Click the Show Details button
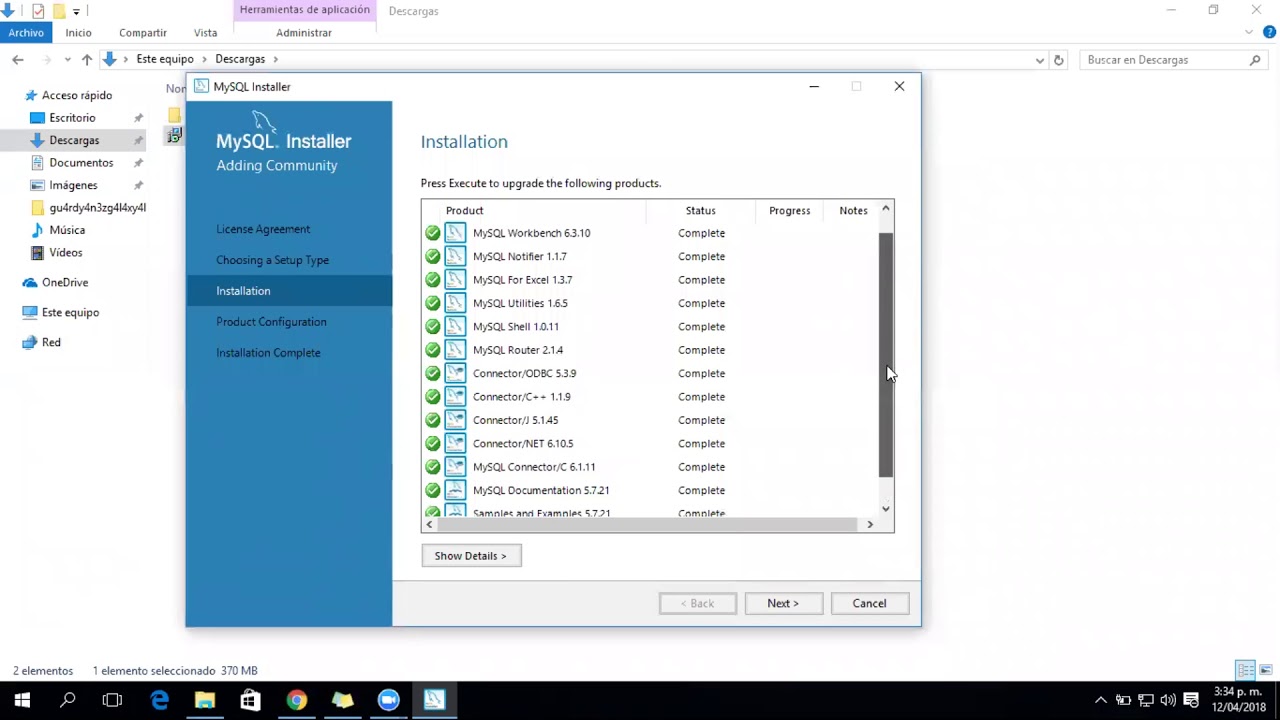Screen dimensions: 1280x720 (x=471, y=556)
